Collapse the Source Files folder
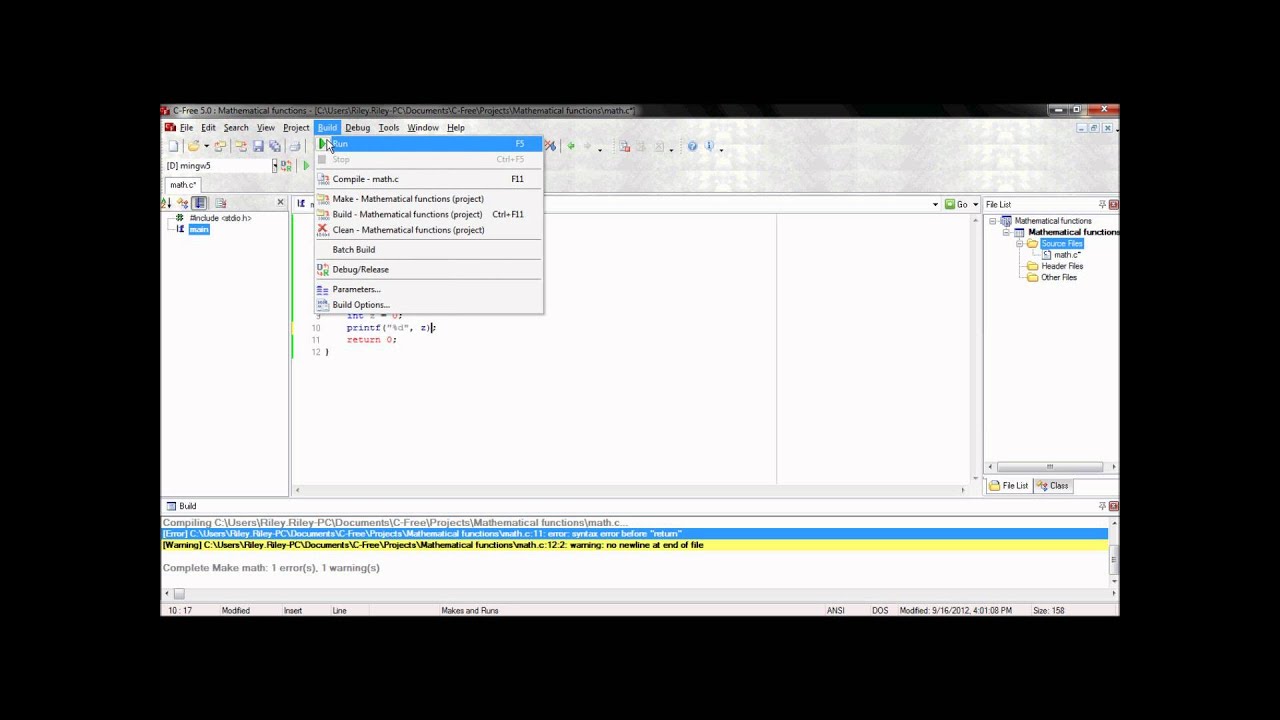 click(1019, 244)
